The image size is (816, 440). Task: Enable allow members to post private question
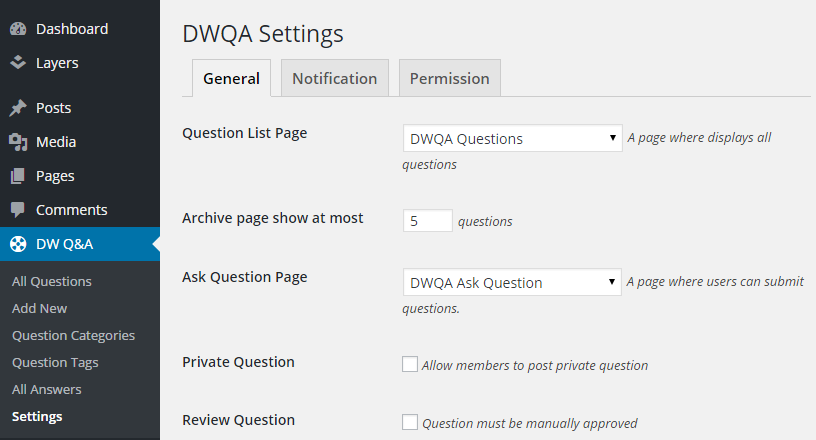point(410,364)
